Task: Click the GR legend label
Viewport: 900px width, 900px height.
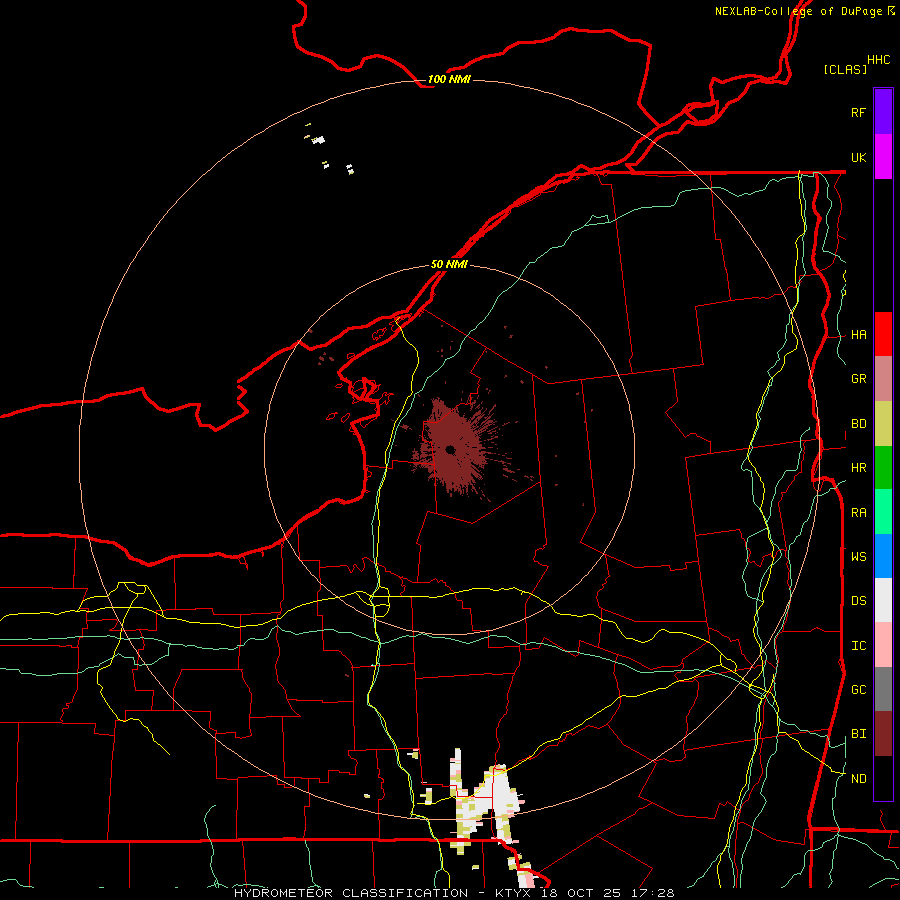Action: (859, 379)
